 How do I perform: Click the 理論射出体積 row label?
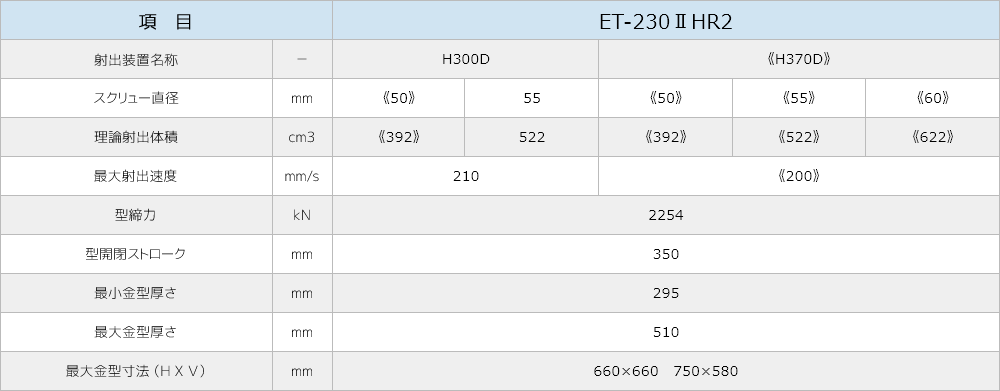pyautogui.click(x=136, y=137)
